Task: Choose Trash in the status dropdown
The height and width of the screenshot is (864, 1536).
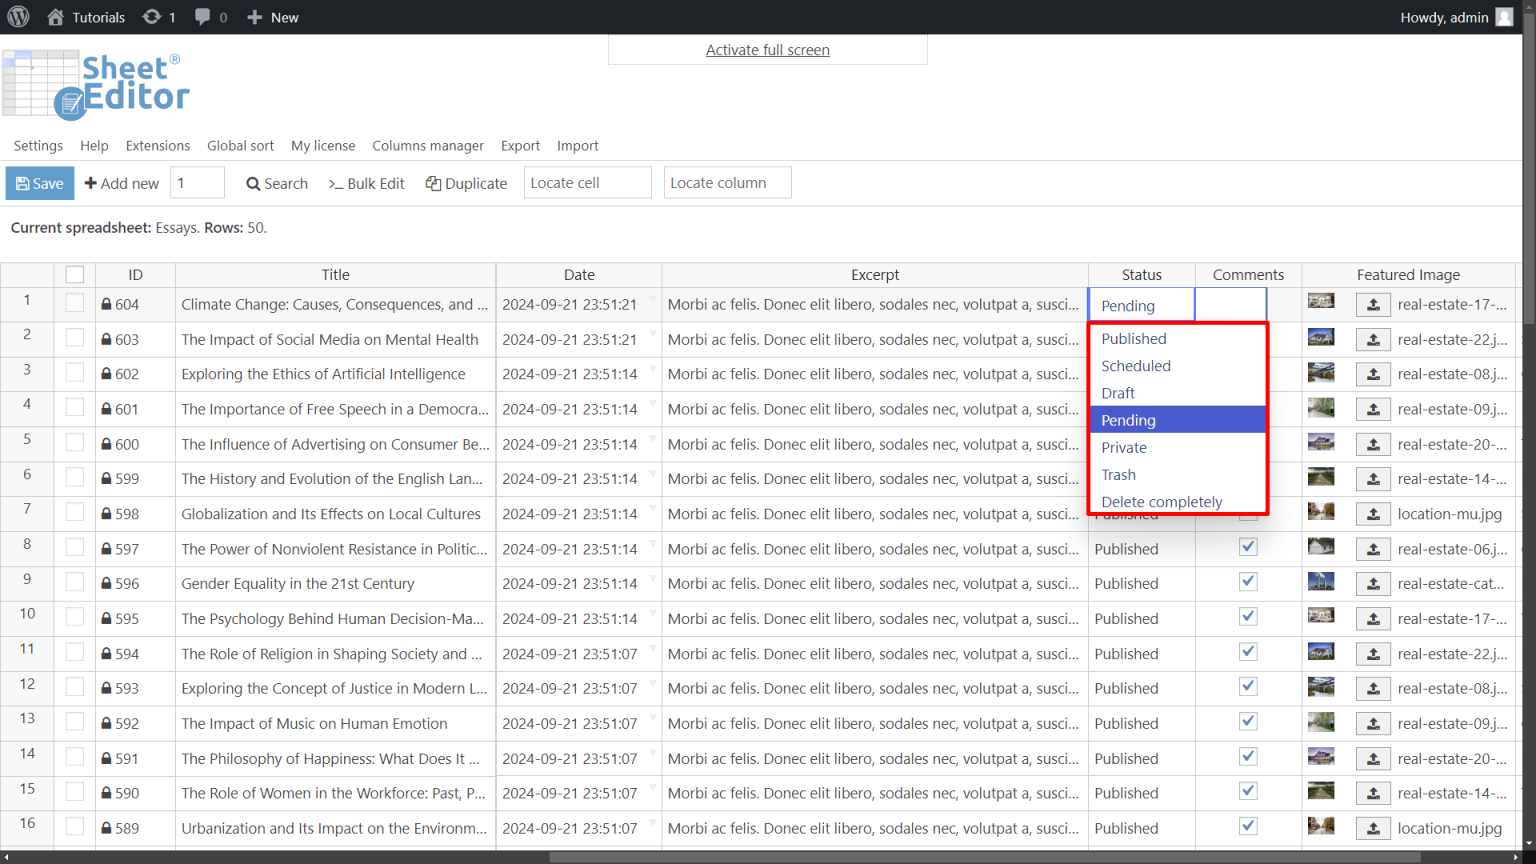Action: [1117, 474]
